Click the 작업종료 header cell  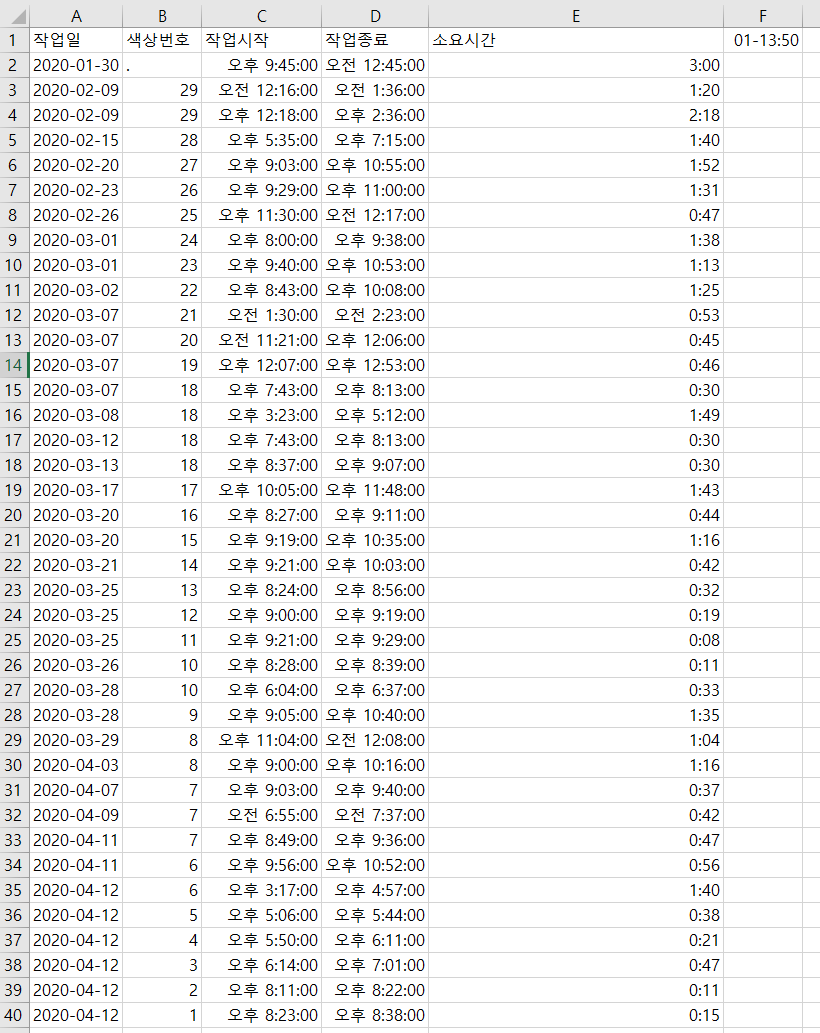[x=375, y=40]
